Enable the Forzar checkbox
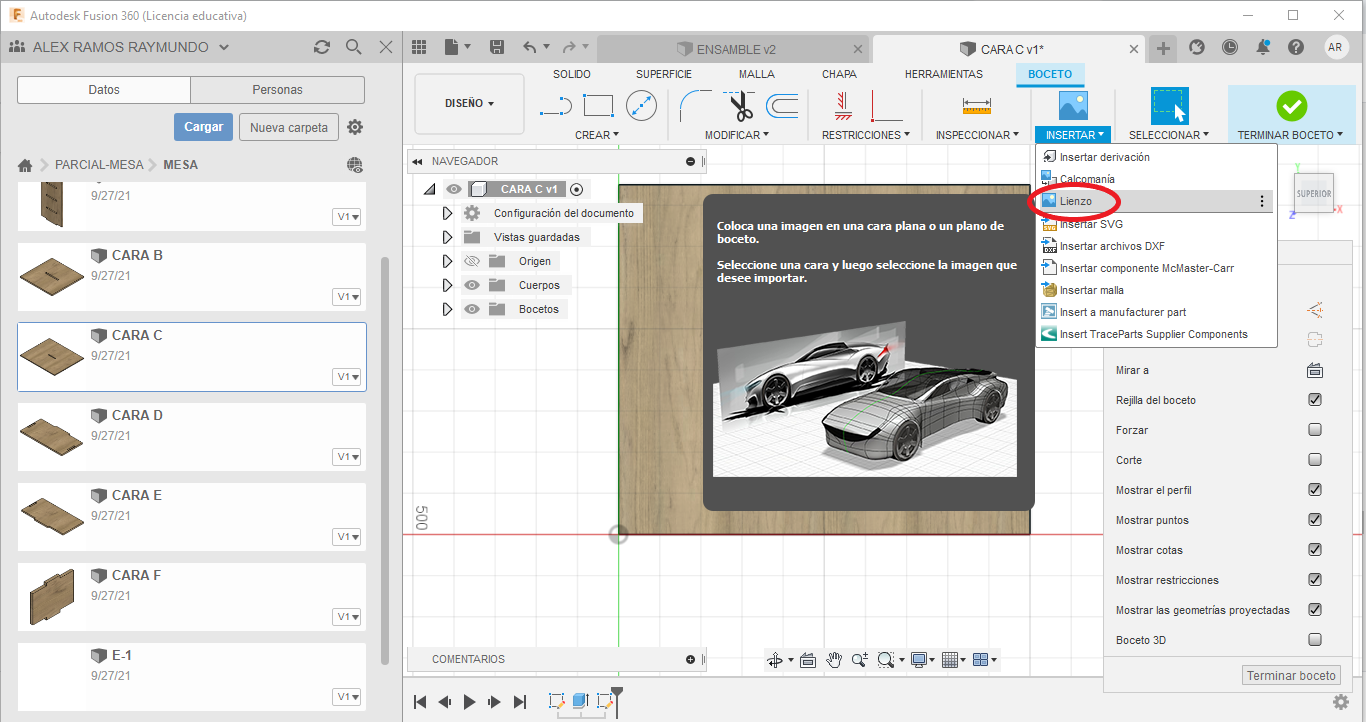This screenshot has height=722, width=1366. coord(1315,430)
